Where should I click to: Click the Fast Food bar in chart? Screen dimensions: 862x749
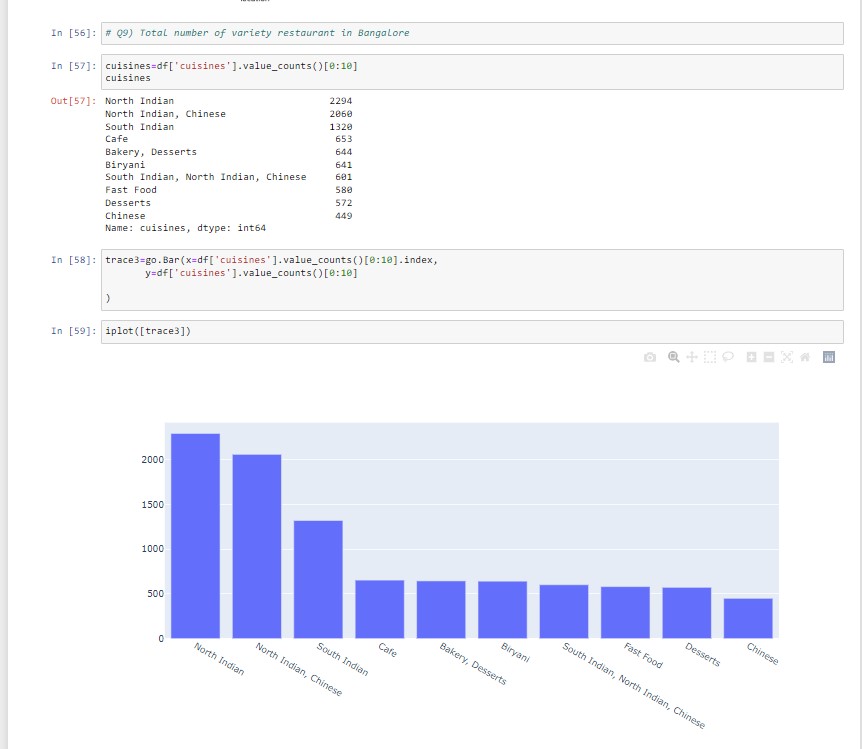[x=626, y=613]
